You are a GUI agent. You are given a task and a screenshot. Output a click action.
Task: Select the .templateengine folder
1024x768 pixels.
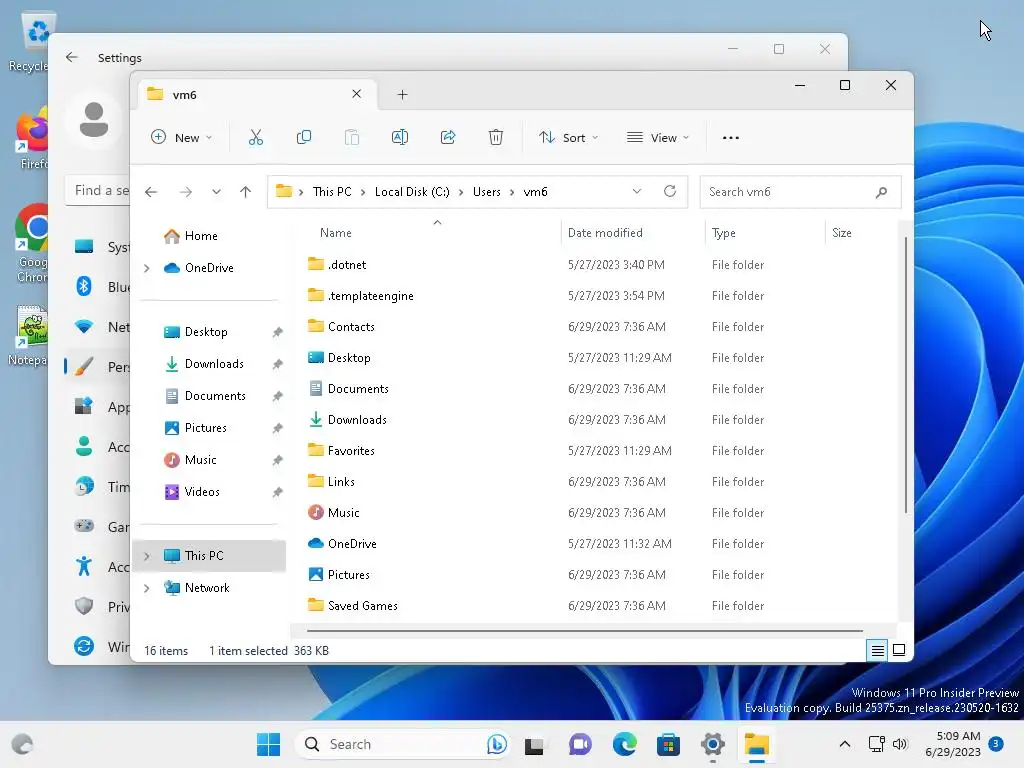click(x=370, y=296)
